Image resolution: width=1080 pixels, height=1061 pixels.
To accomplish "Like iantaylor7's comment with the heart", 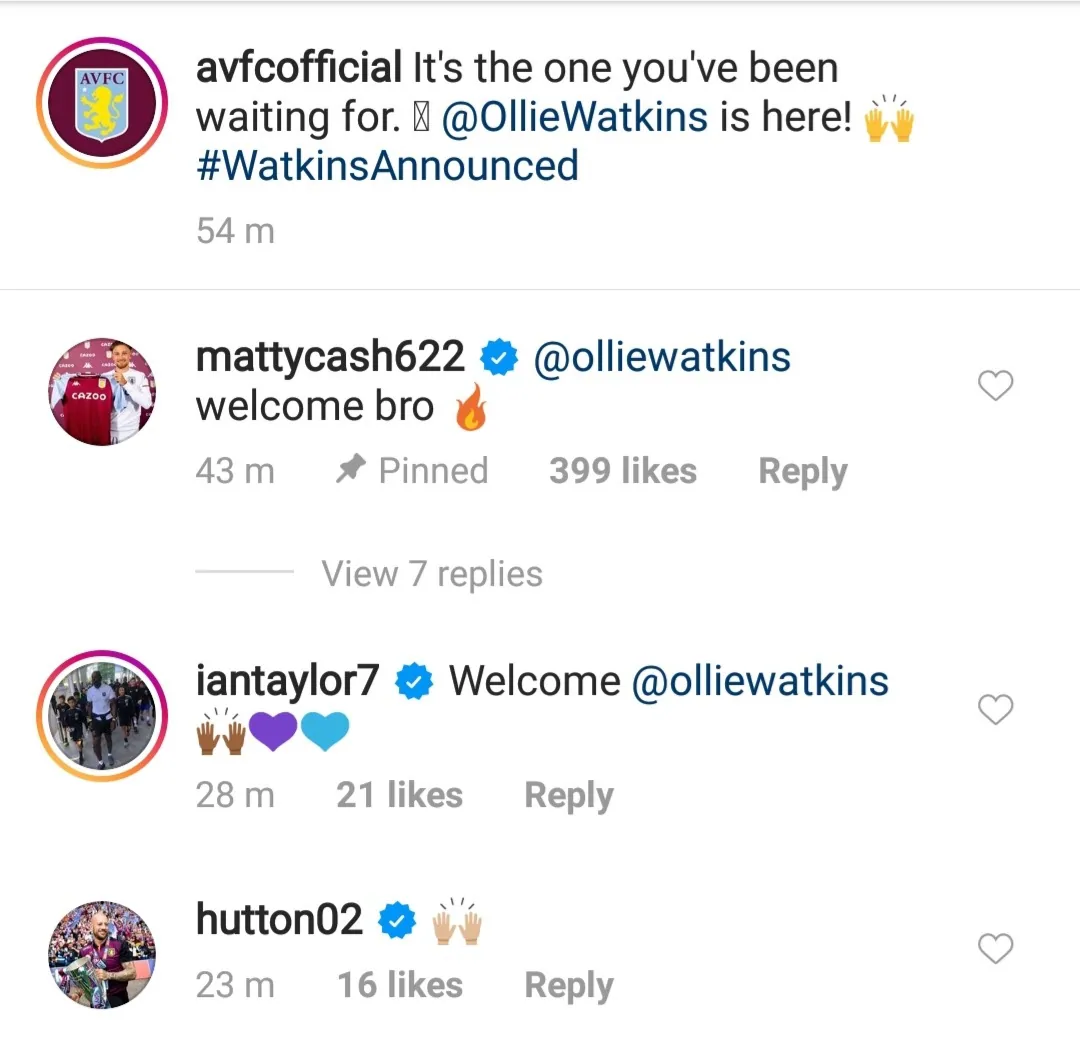I will pyautogui.click(x=995, y=710).
